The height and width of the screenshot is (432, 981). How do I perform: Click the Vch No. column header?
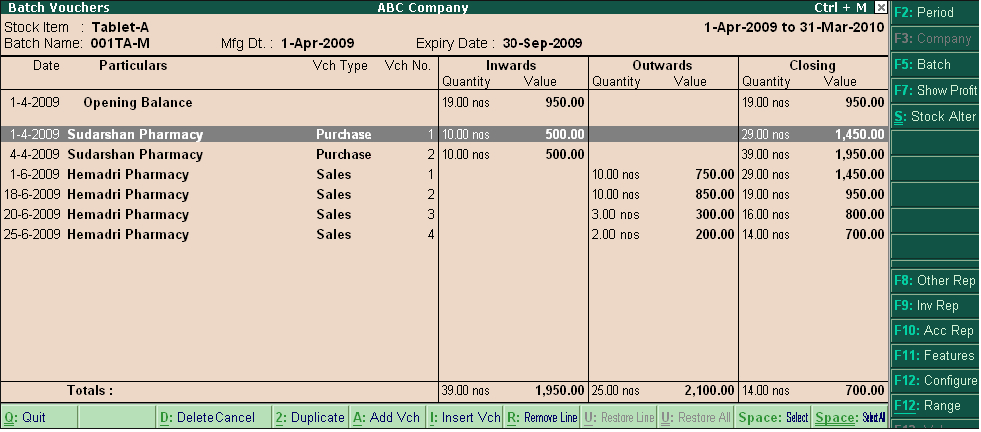tap(407, 66)
